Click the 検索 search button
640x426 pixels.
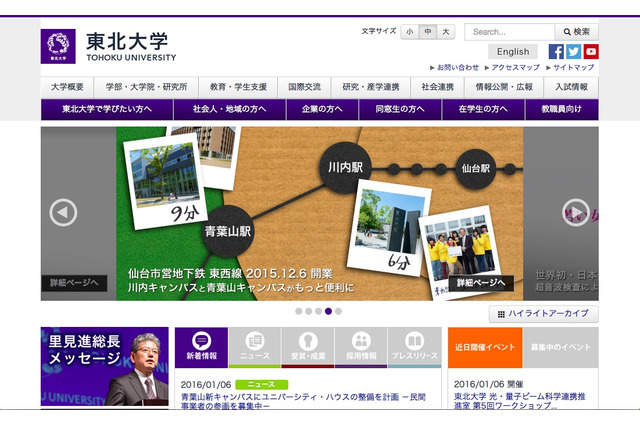(576, 32)
